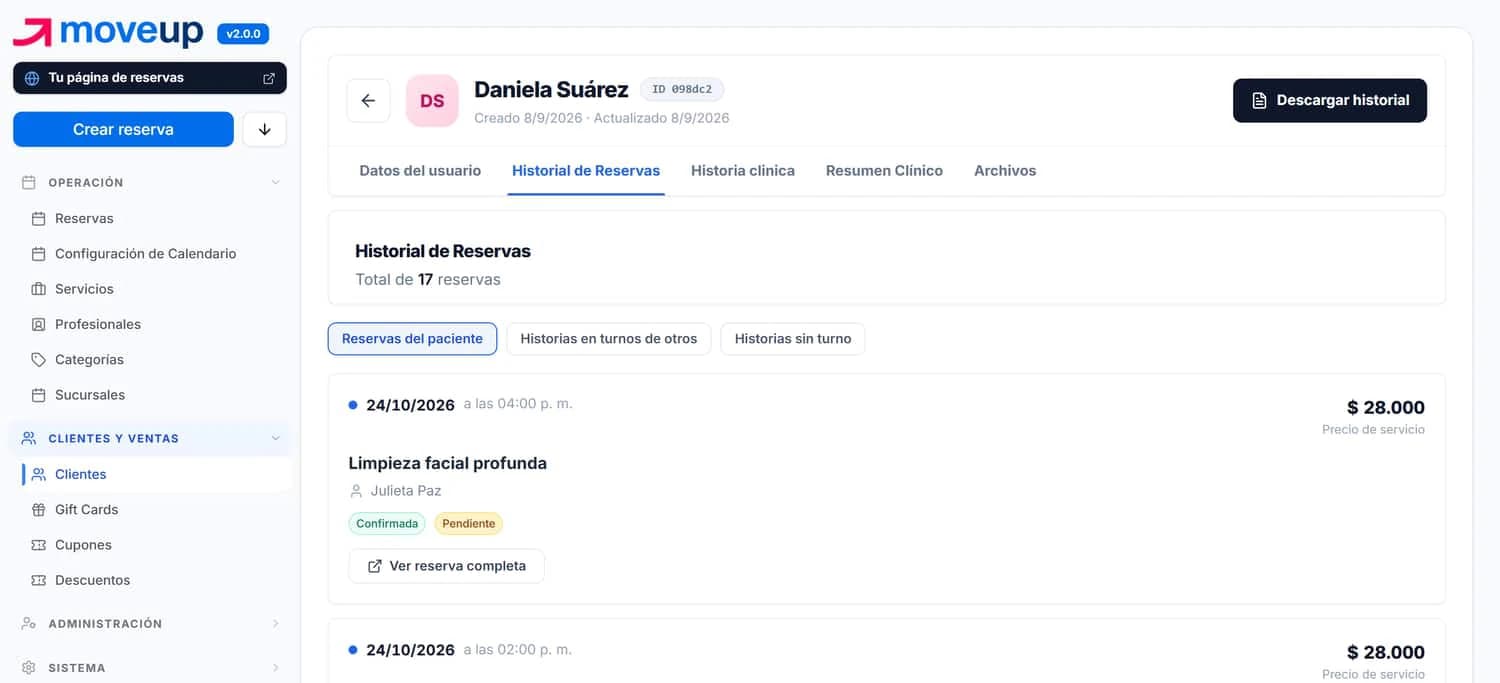Click the Servicios briefcase icon
This screenshot has height=683, width=1500.
[x=39, y=289]
